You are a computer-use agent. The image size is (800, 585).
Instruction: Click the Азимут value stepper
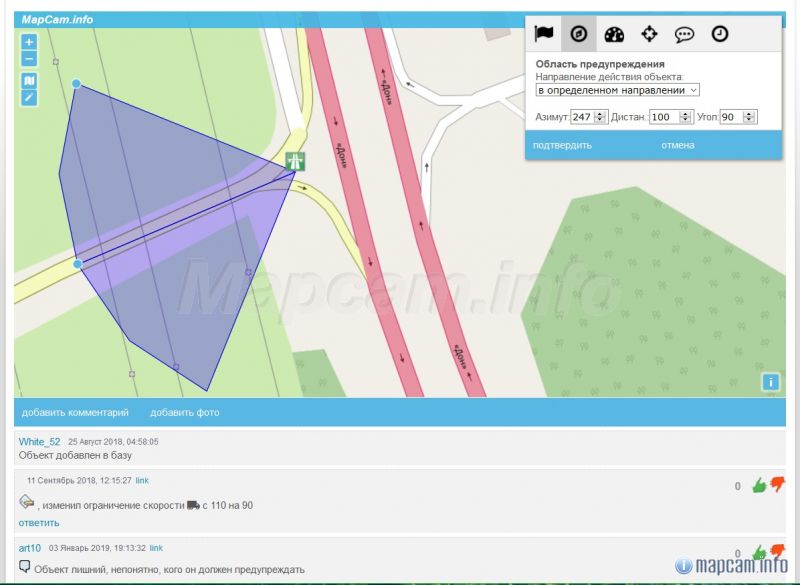coord(600,117)
